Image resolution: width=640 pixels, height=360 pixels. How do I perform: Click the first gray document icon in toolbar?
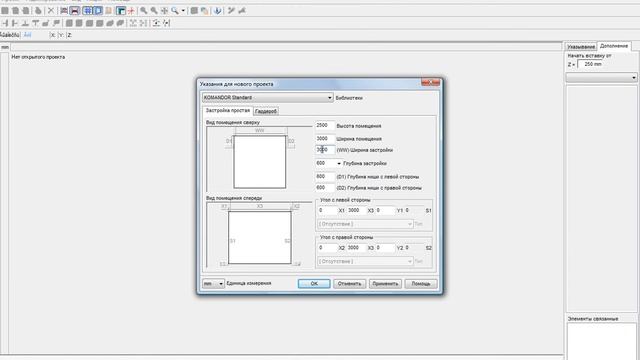point(5,11)
